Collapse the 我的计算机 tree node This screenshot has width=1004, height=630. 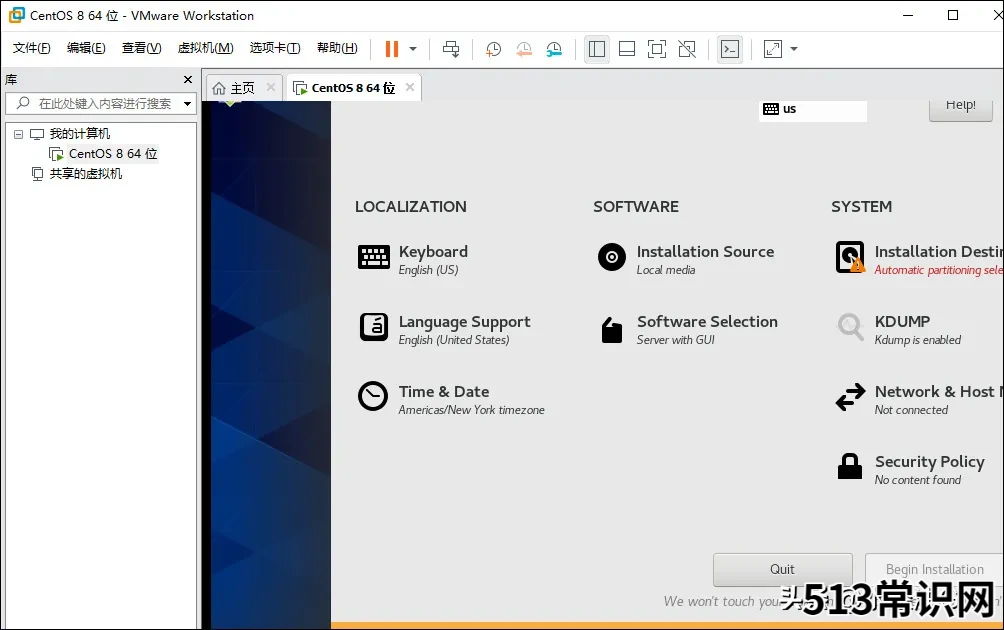click(19, 134)
